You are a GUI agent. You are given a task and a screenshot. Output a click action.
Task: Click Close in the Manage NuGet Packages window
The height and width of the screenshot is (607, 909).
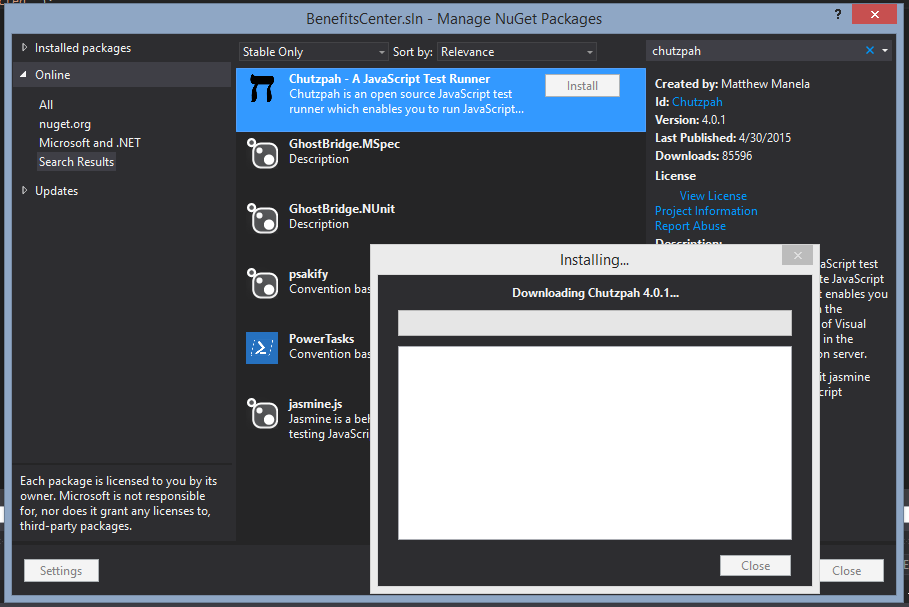850,570
